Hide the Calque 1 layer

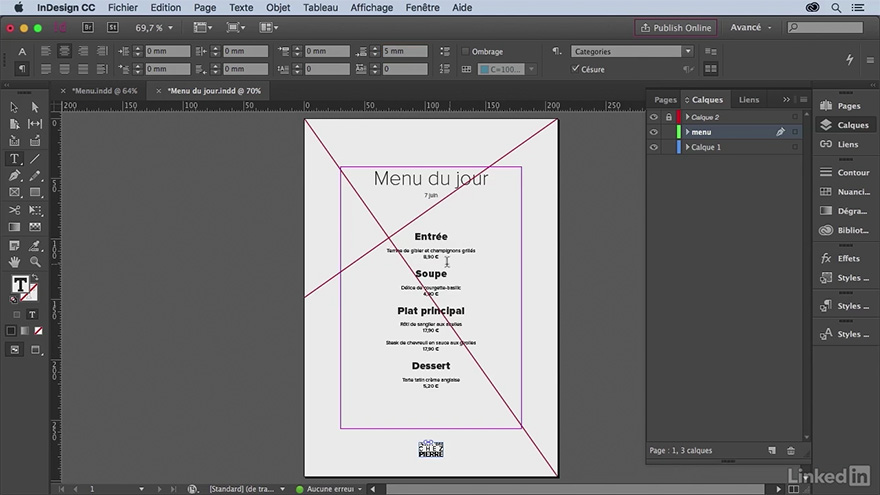coord(654,147)
